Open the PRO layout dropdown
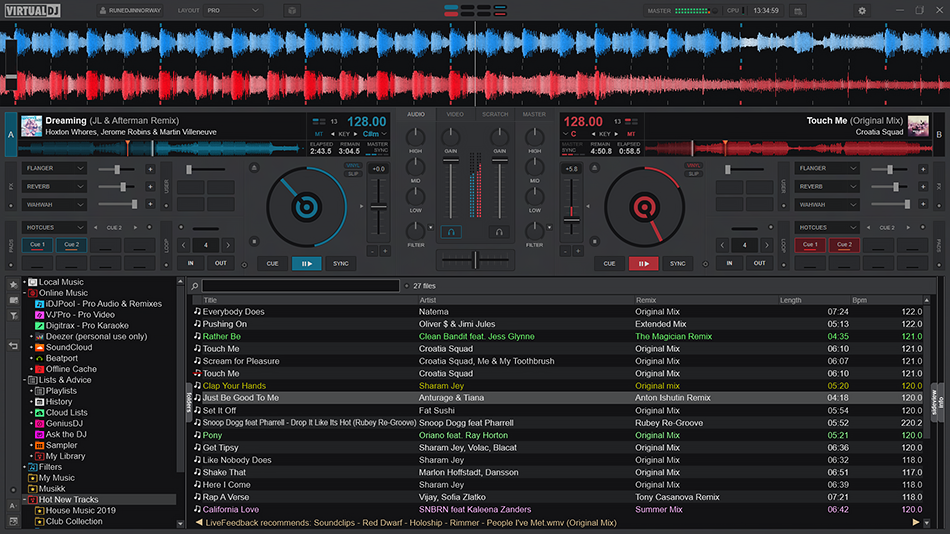 [234, 10]
